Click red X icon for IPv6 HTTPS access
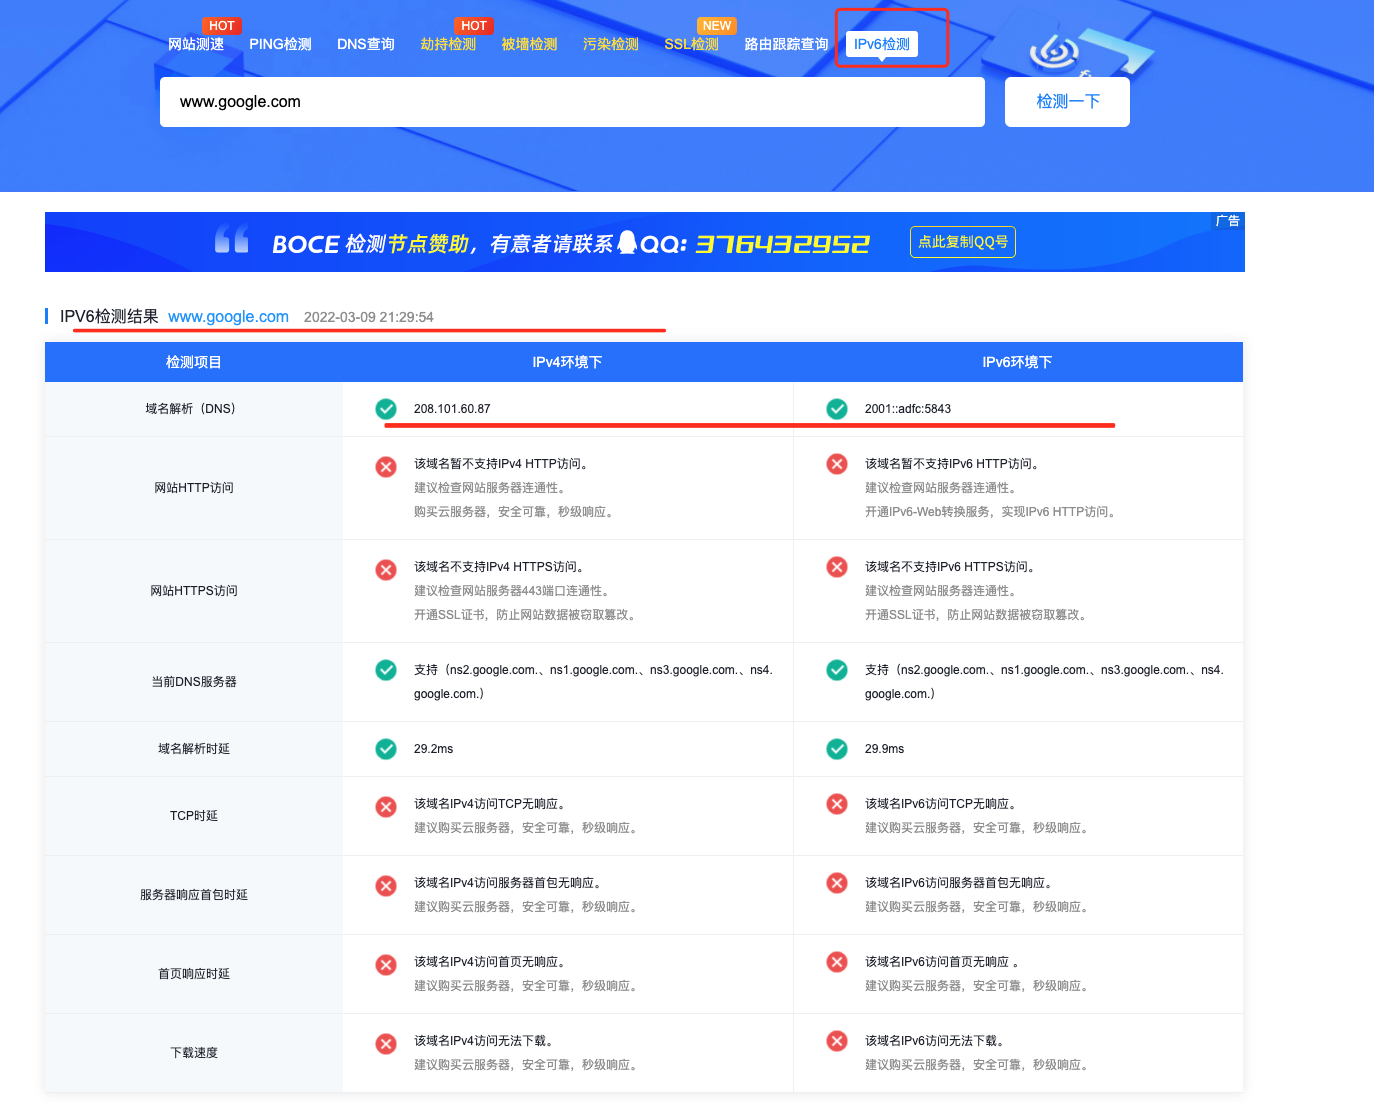Image resolution: width=1374 pixels, height=1103 pixels. click(x=837, y=568)
